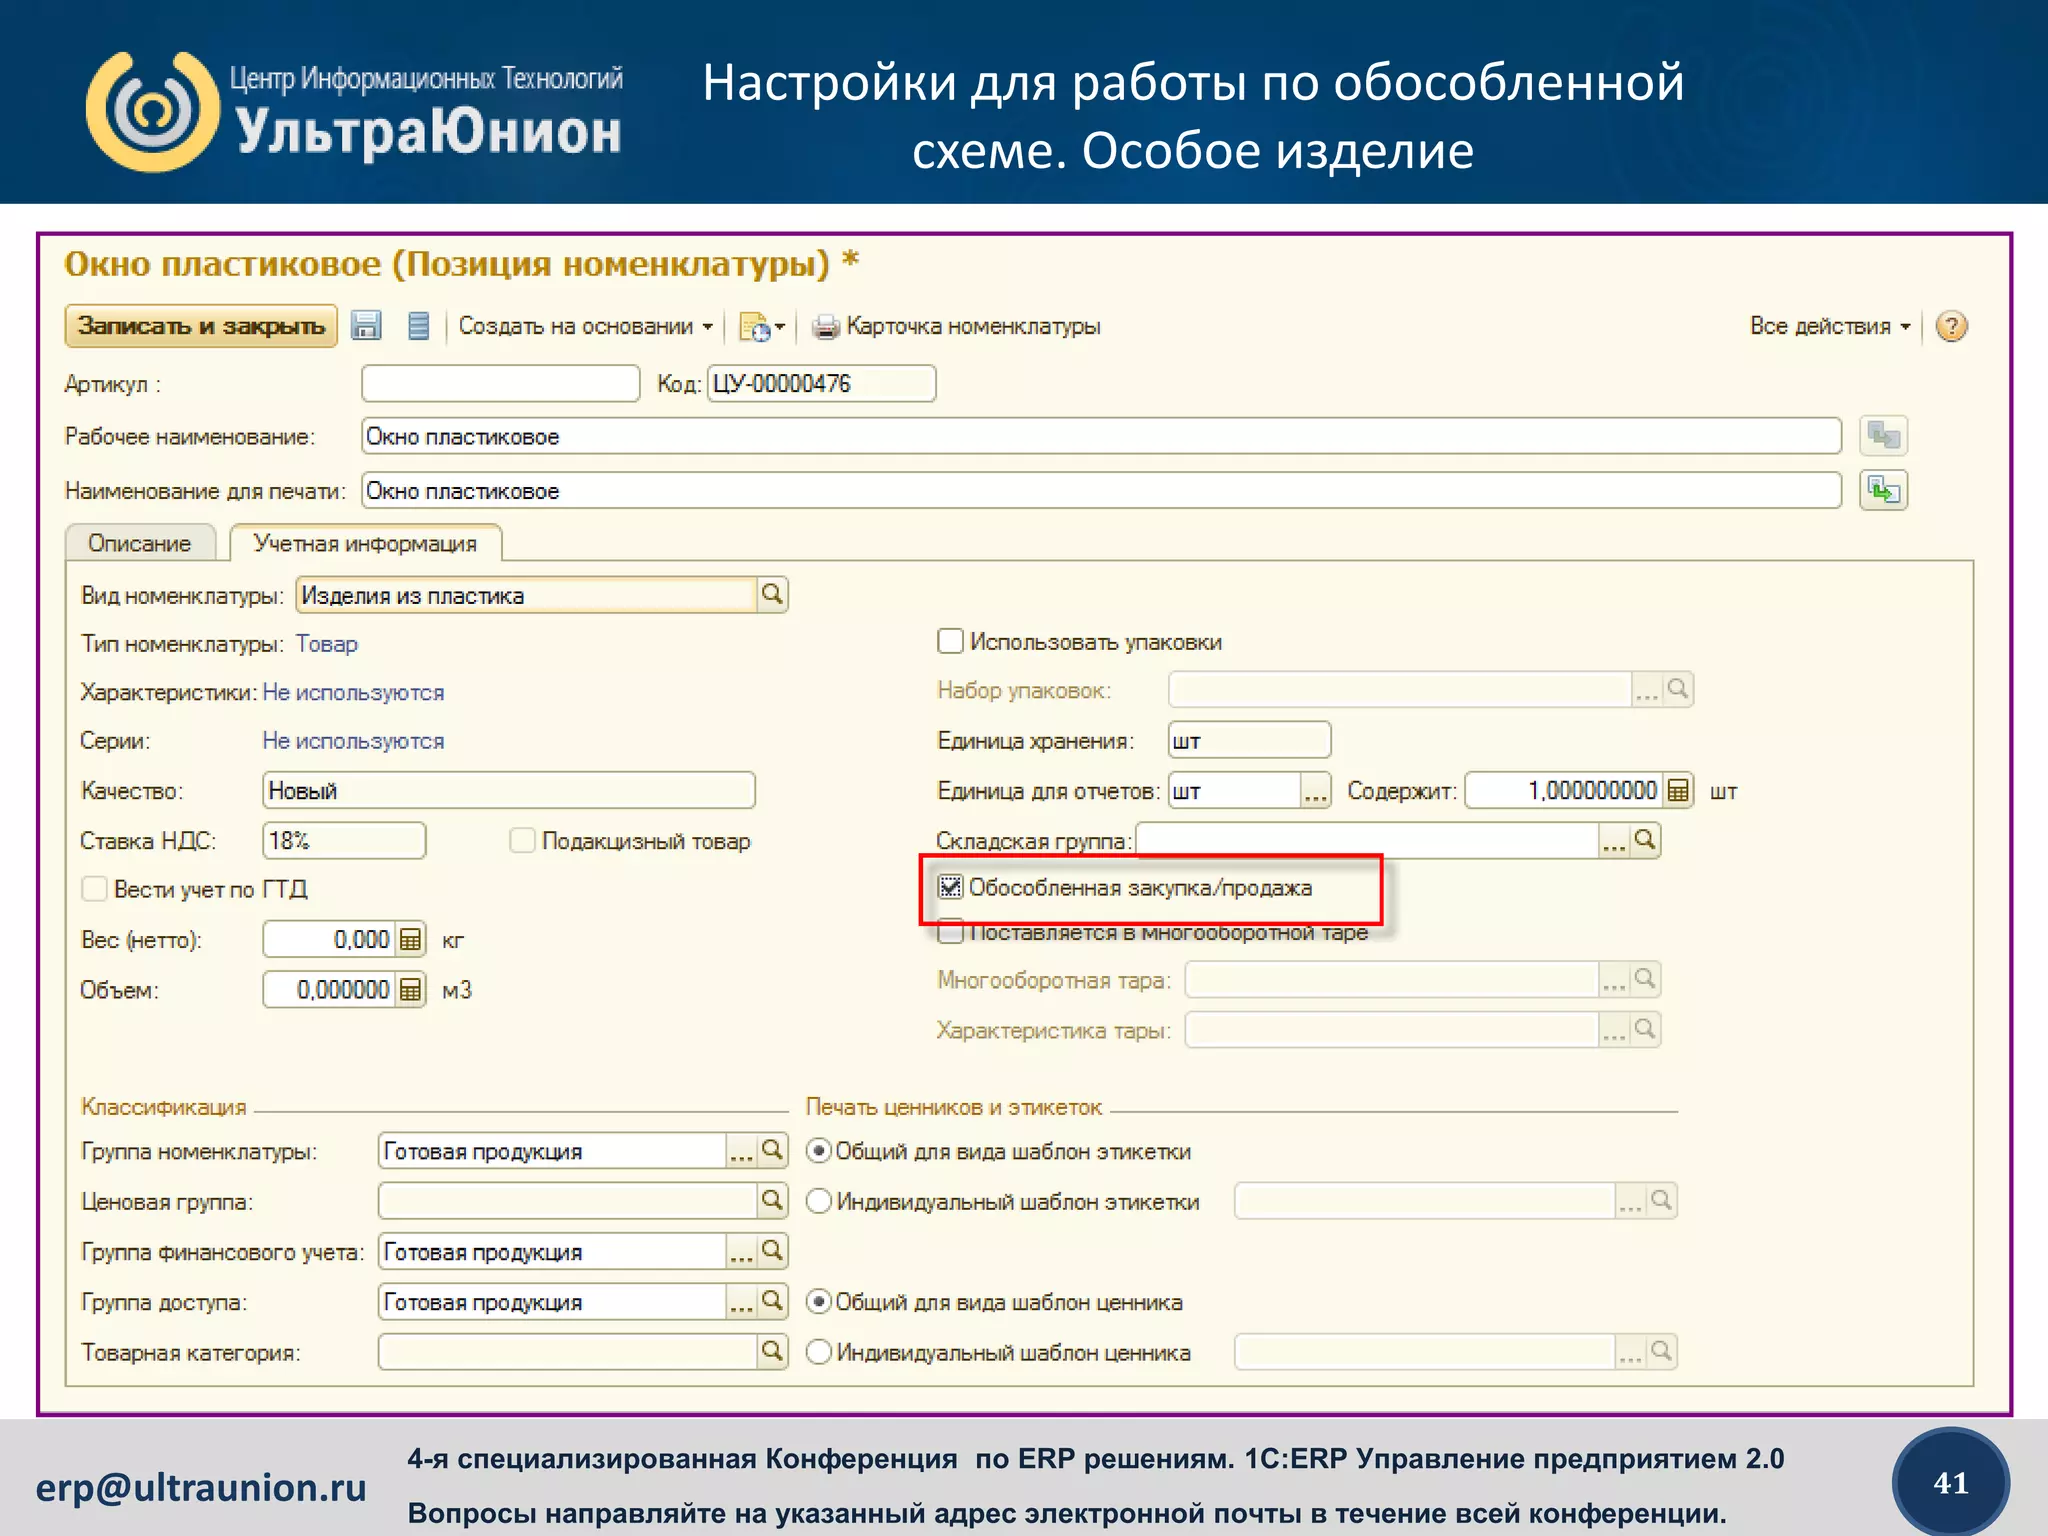Screen dimensions: 2048x1536
Task: Open the Вид номенклатуры lookup magnifier
Action: pos(772,595)
